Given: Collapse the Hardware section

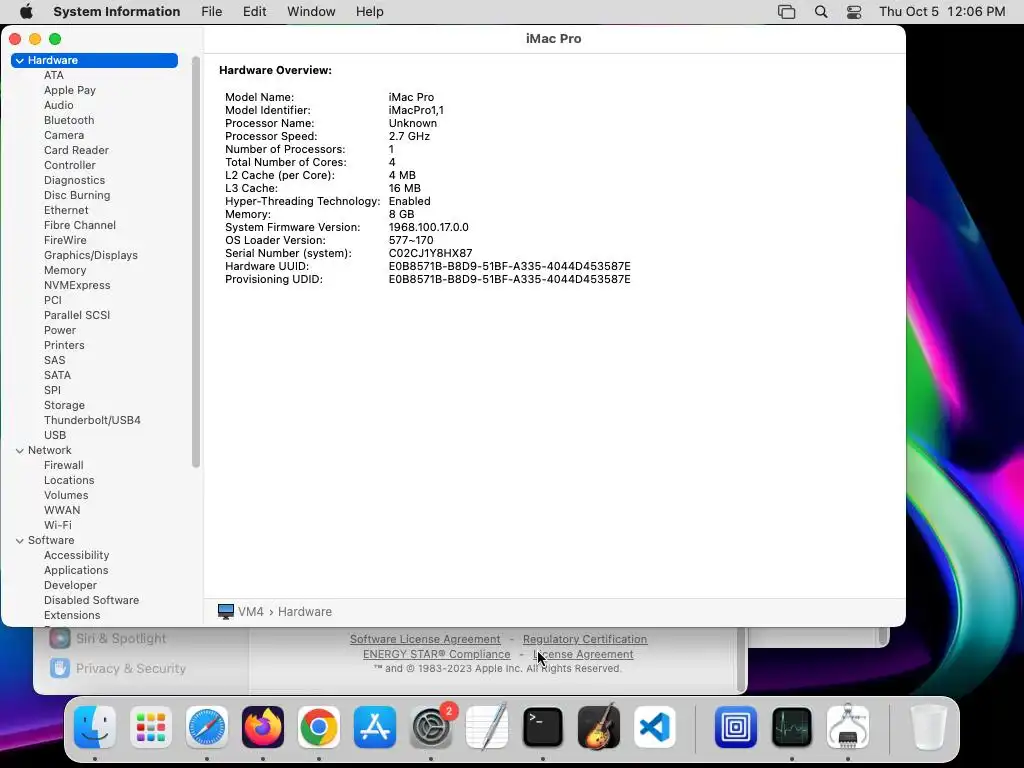Looking at the screenshot, I should click(20, 61).
